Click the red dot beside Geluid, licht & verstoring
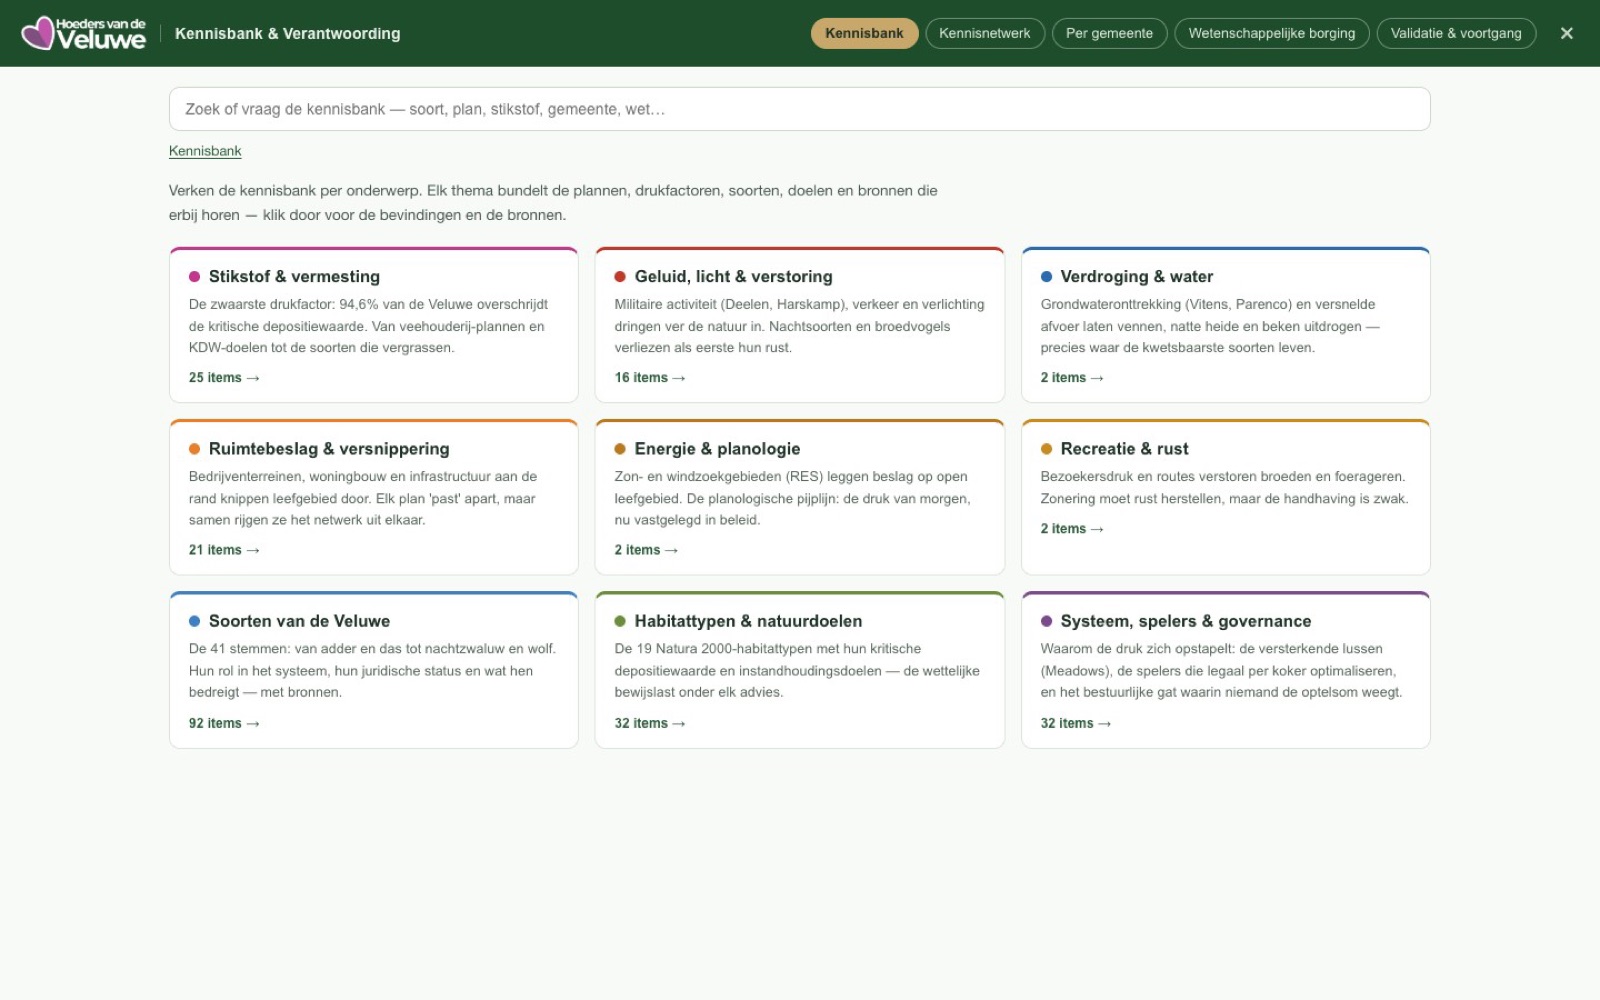1600x1000 pixels. (620, 276)
